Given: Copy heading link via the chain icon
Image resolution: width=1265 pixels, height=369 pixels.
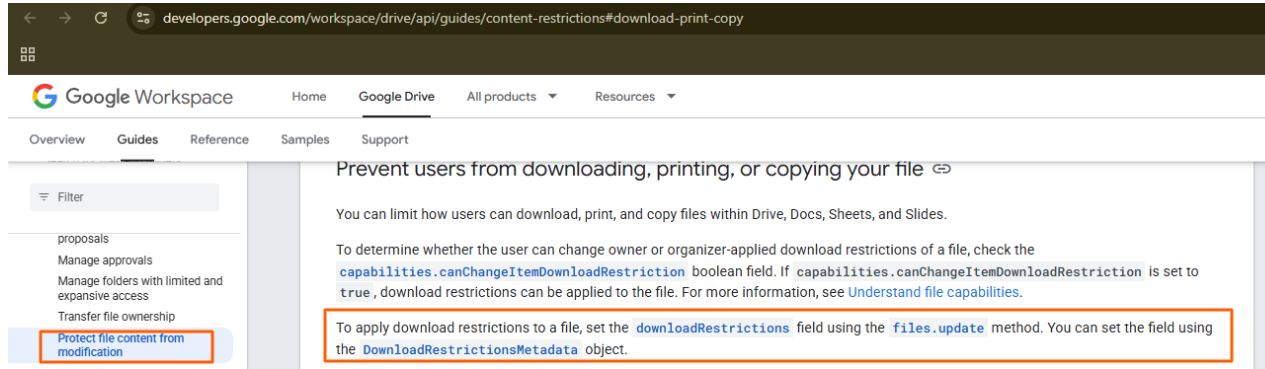Looking at the screenshot, I should pyautogui.click(x=941, y=169).
